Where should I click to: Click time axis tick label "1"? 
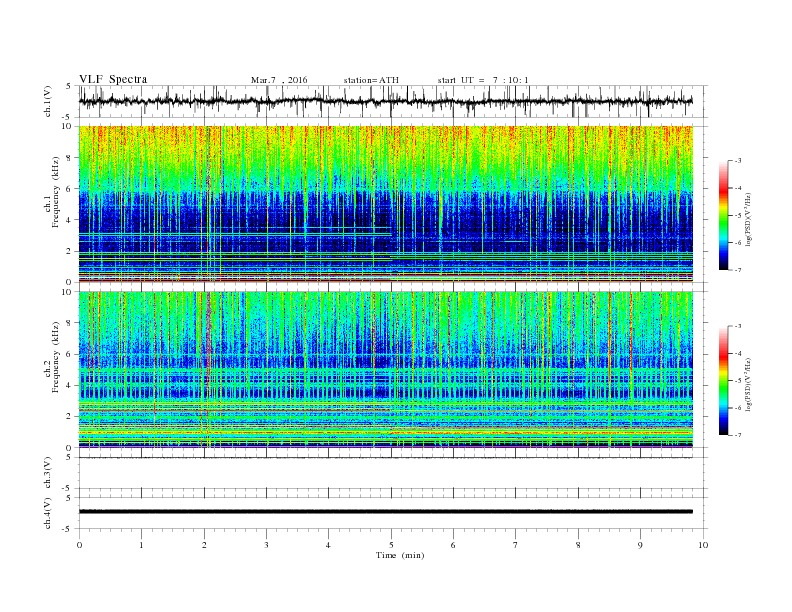pos(141,545)
